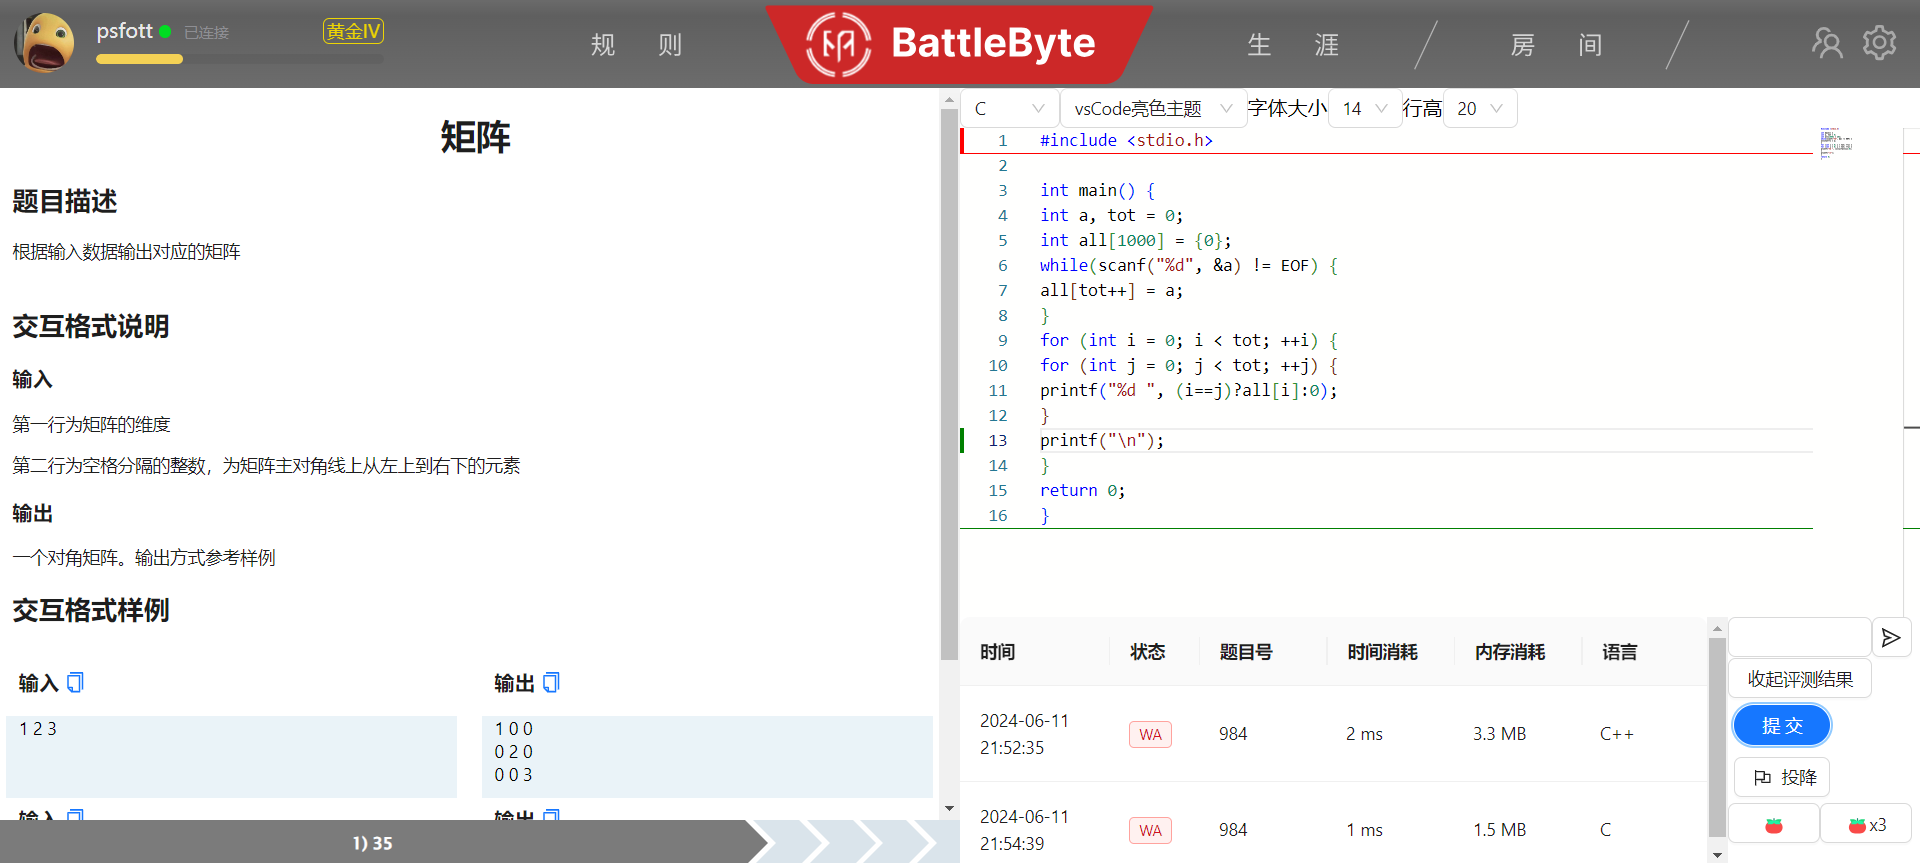The height and width of the screenshot is (863, 1920).
Task: Open the 房间 menu item
Action: tap(1555, 45)
